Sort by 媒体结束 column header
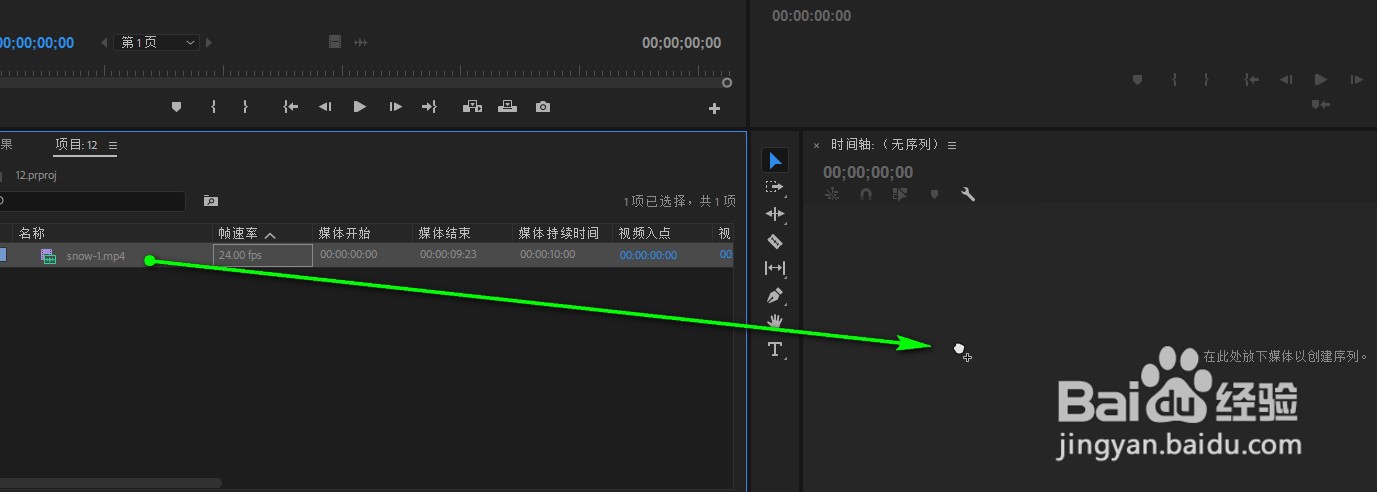This screenshot has height=492, width=1377. pos(444,233)
